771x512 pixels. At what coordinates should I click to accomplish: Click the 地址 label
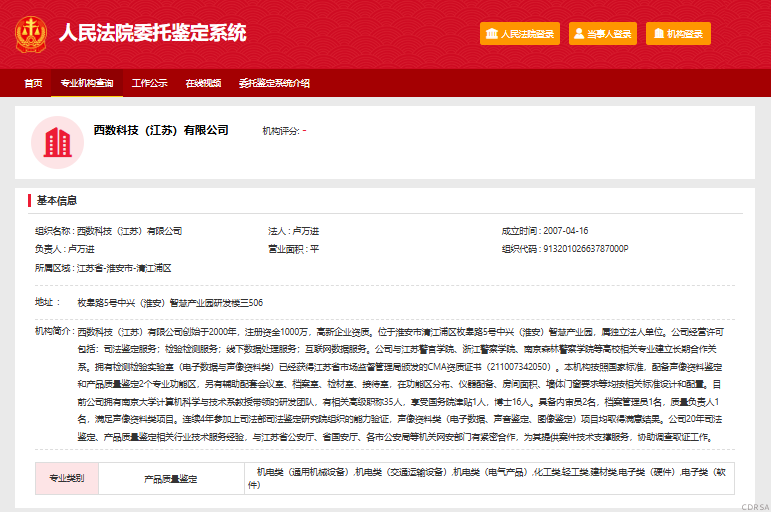tap(47, 302)
